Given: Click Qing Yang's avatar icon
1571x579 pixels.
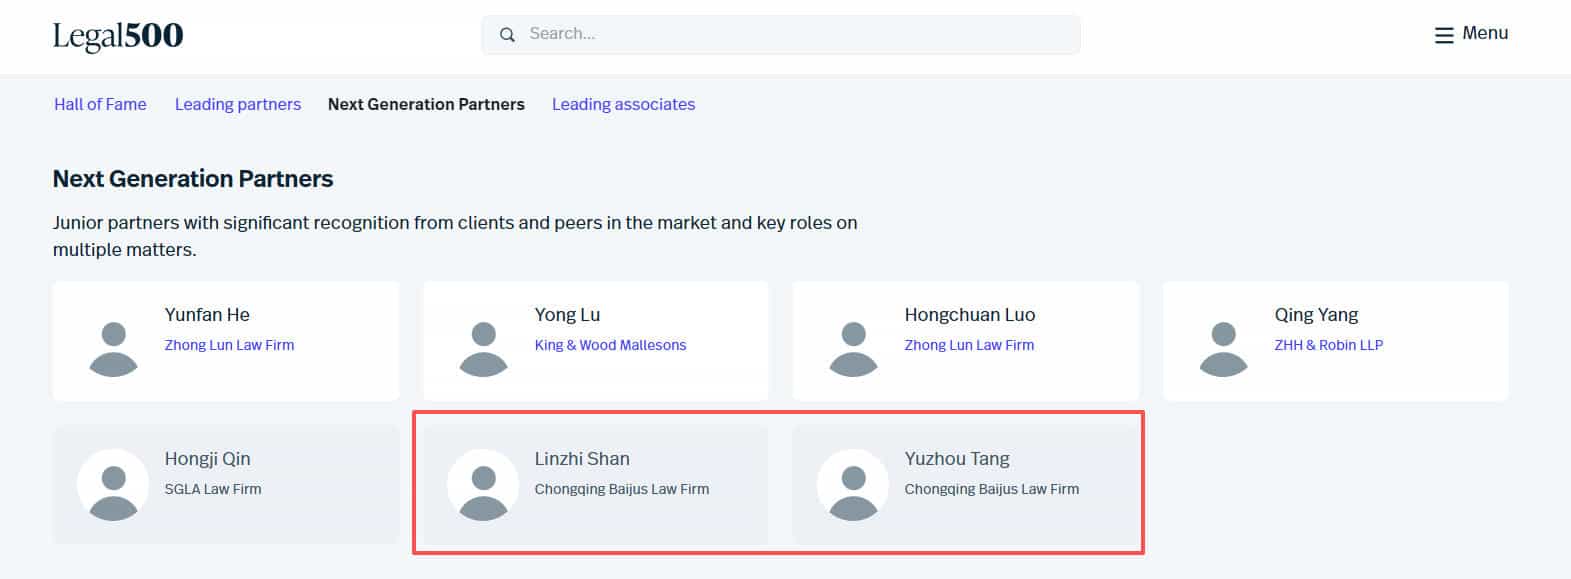Looking at the screenshot, I should pos(1224,349).
